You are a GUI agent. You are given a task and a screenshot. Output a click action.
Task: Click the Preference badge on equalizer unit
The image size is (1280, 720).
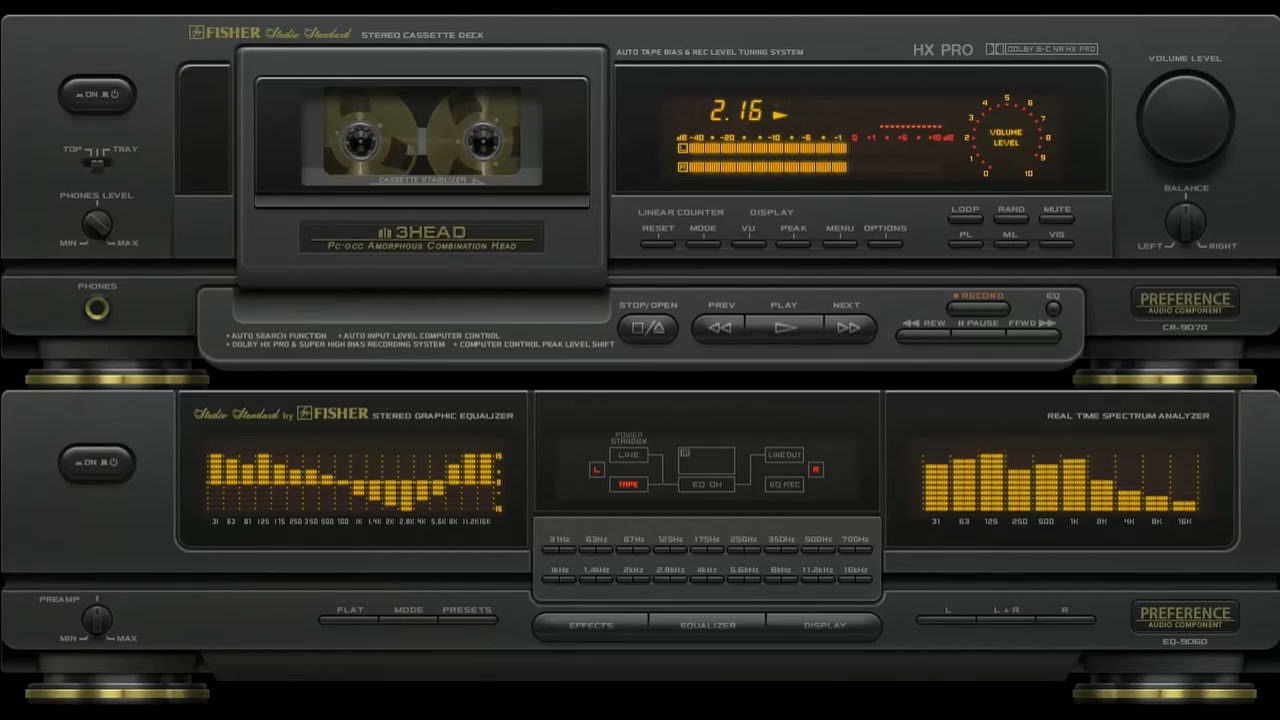1185,616
